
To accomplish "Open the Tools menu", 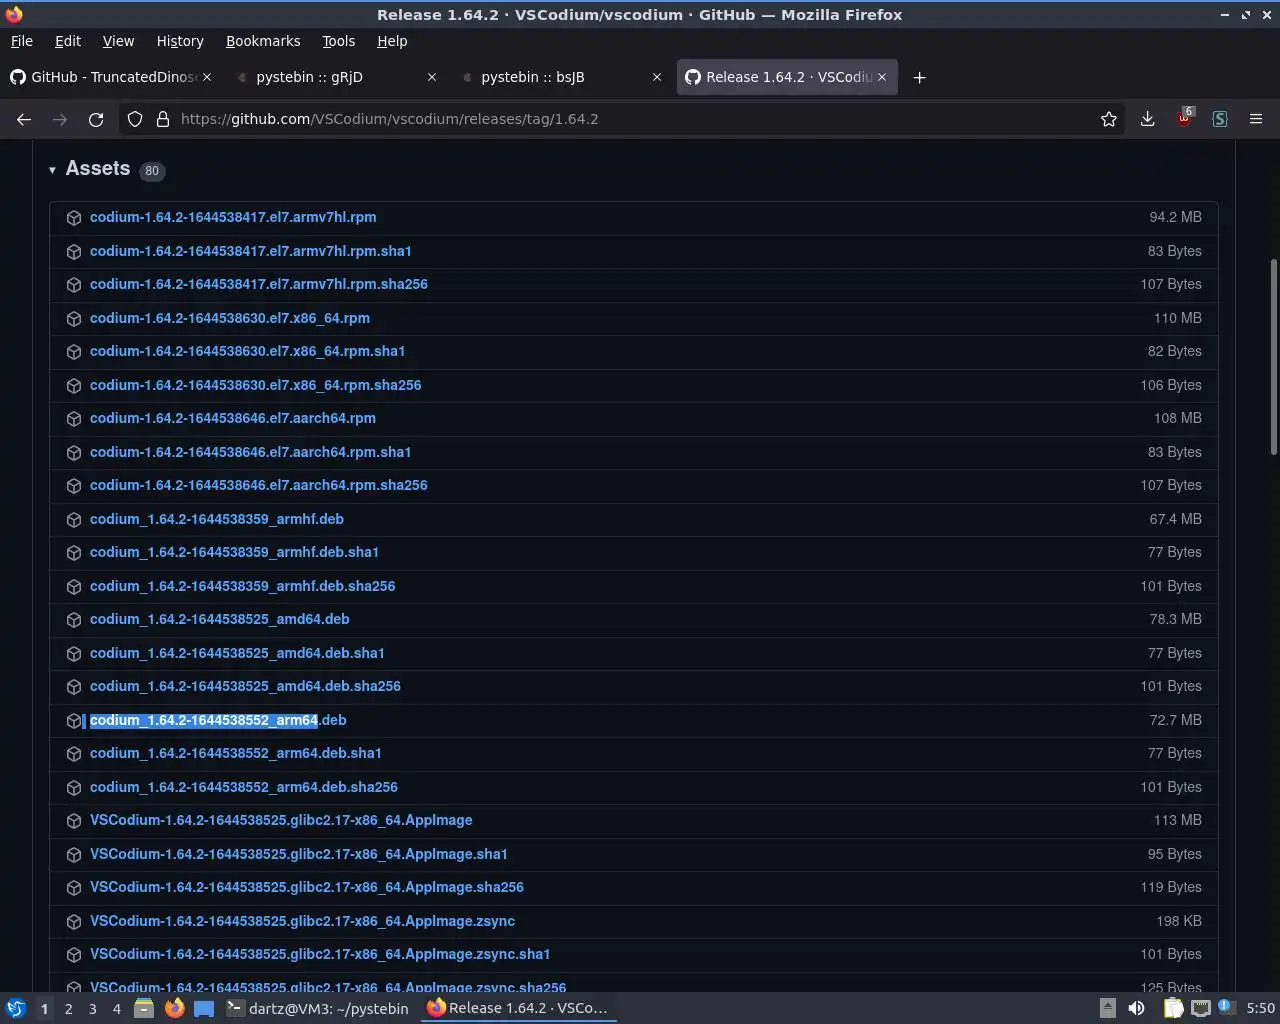I will pyautogui.click(x=338, y=41).
